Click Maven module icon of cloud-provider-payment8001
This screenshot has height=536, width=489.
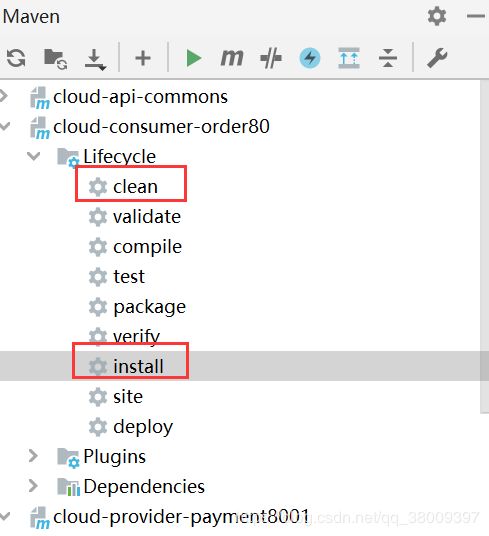click(x=40, y=518)
